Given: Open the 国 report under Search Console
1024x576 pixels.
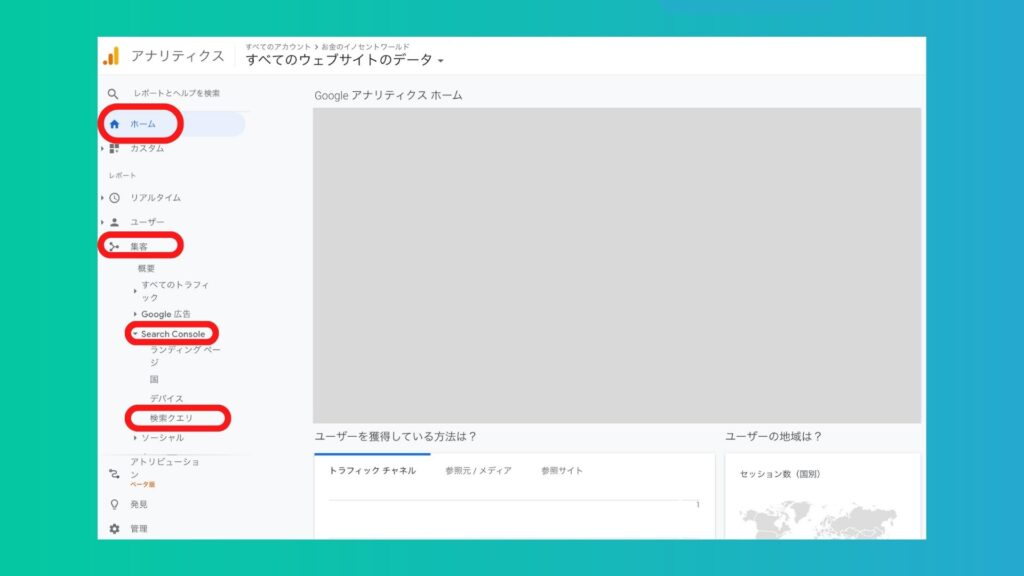Looking at the screenshot, I should pos(154,379).
